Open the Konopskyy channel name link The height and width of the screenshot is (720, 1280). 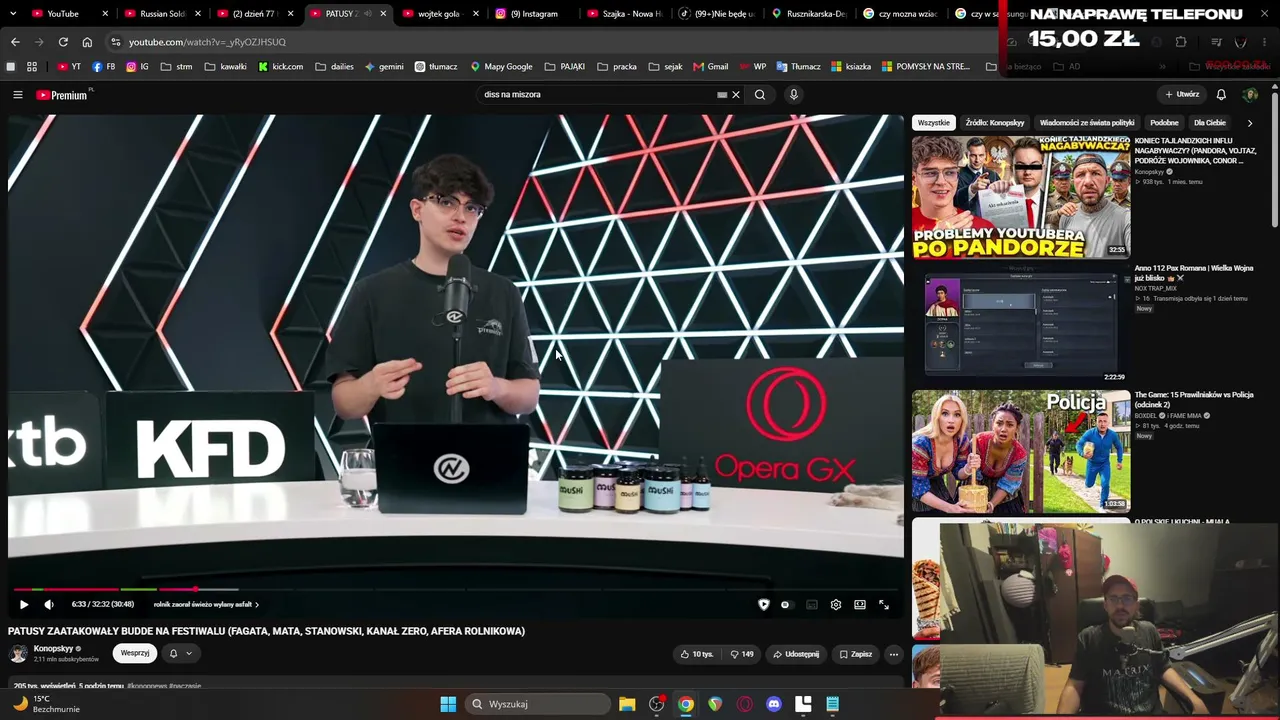54,648
